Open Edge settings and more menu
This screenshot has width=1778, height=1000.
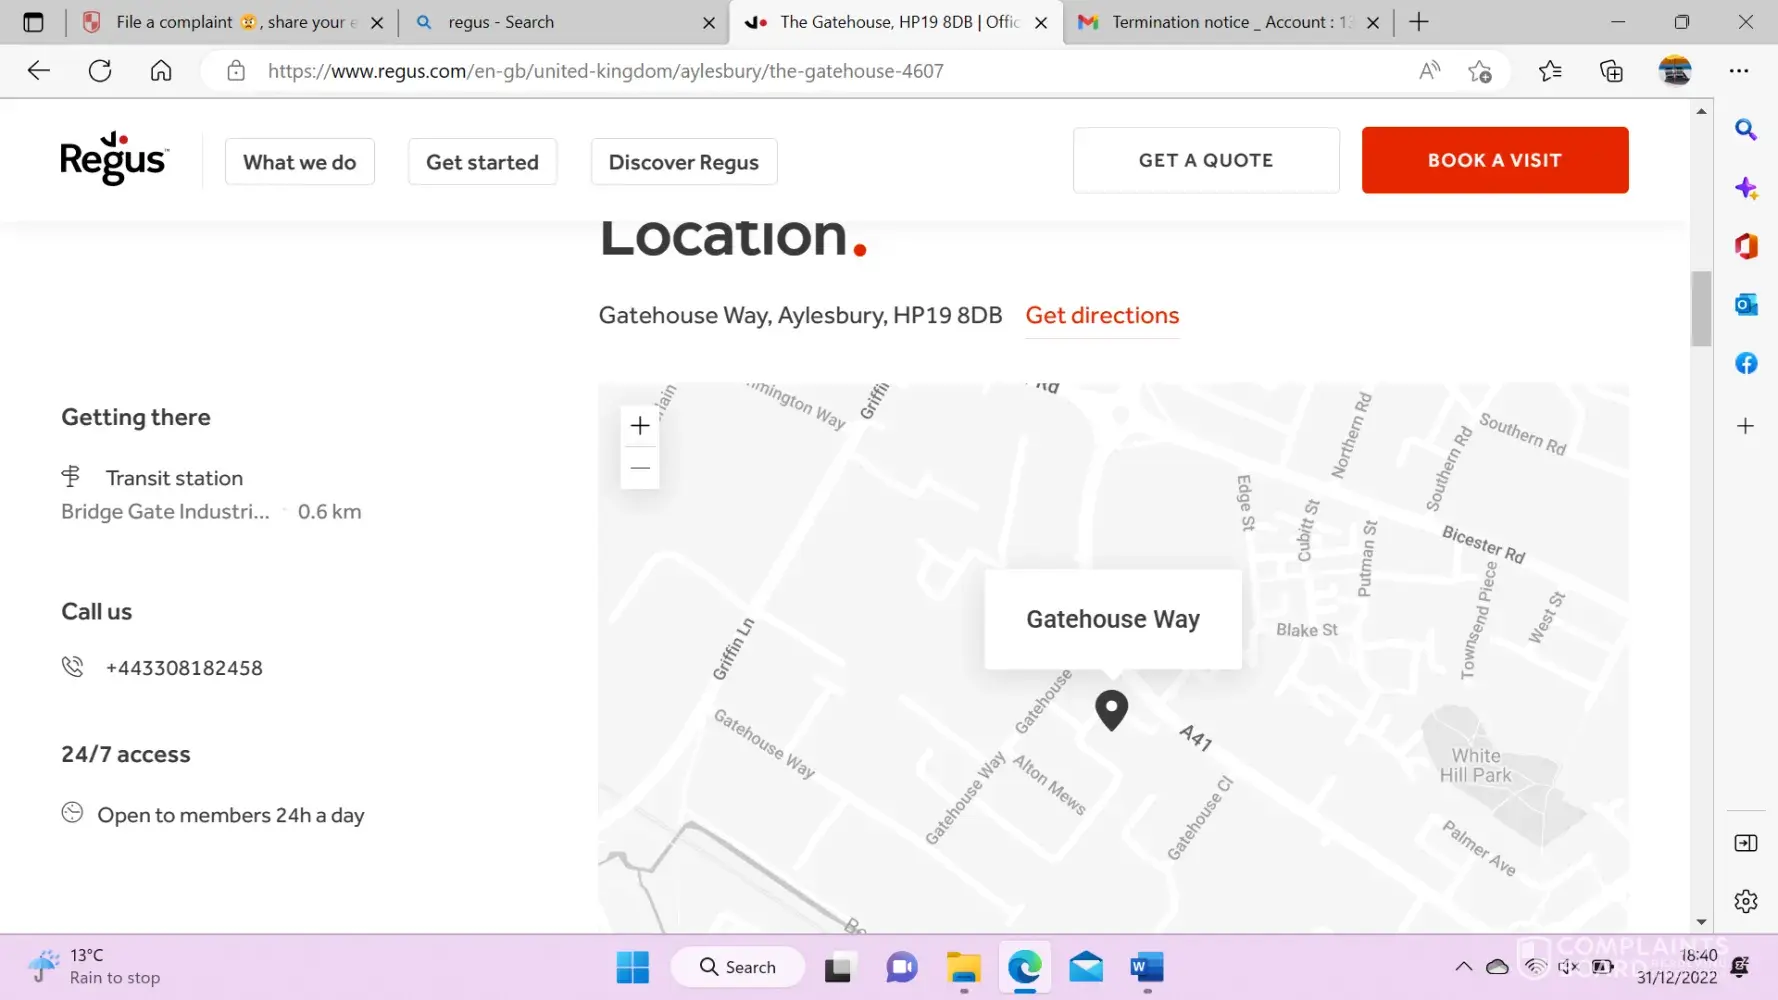[1738, 71]
